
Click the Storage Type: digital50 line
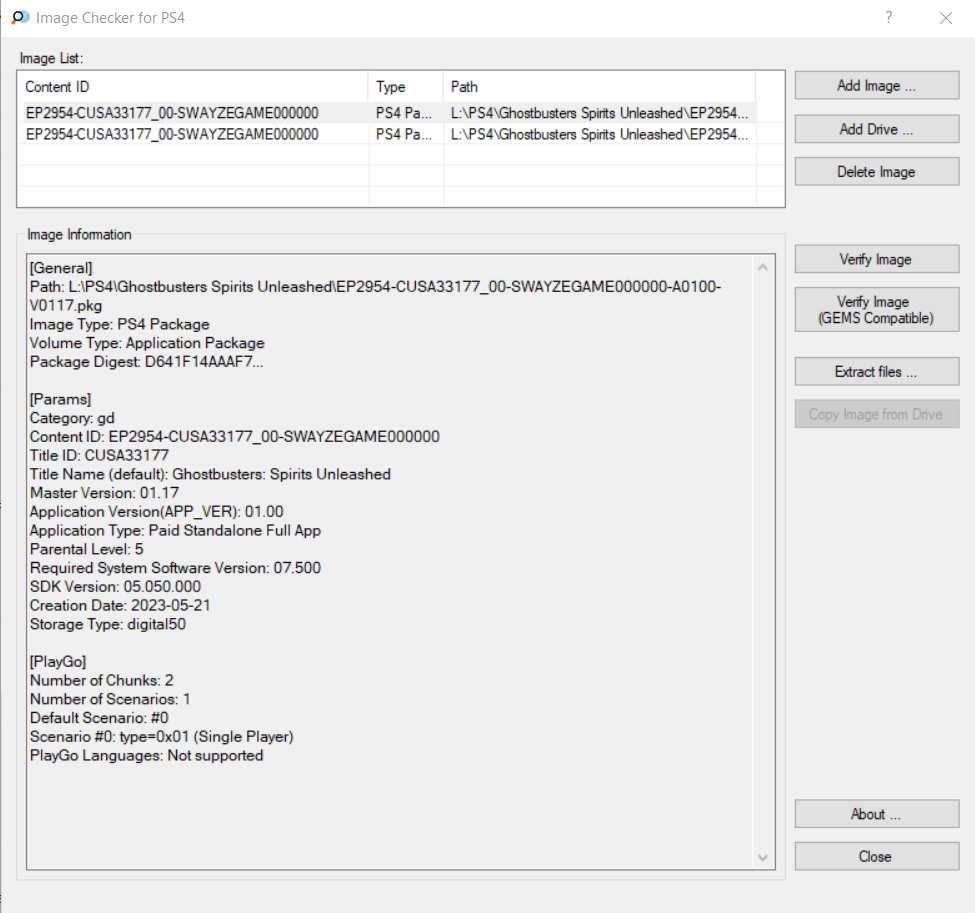[108, 624]
